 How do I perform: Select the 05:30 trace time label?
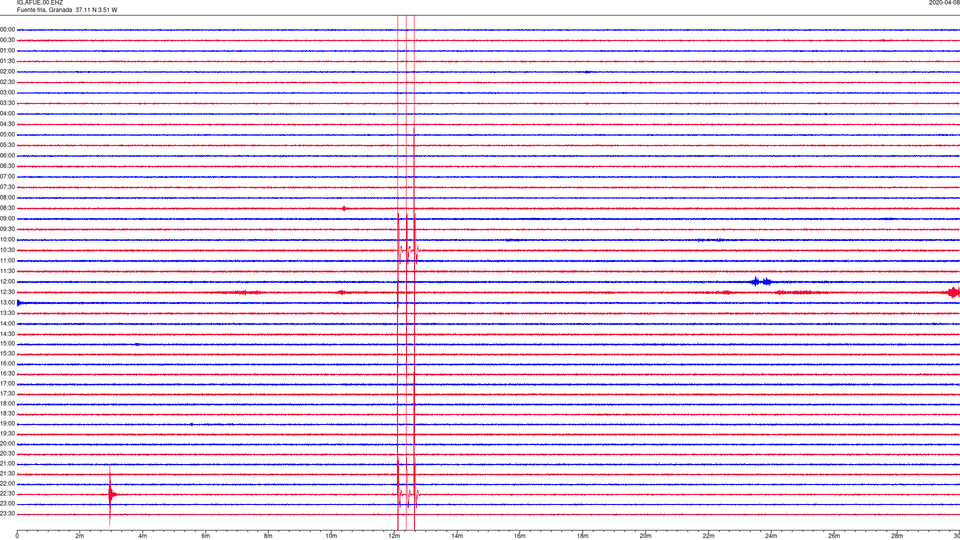click(7, 145)
